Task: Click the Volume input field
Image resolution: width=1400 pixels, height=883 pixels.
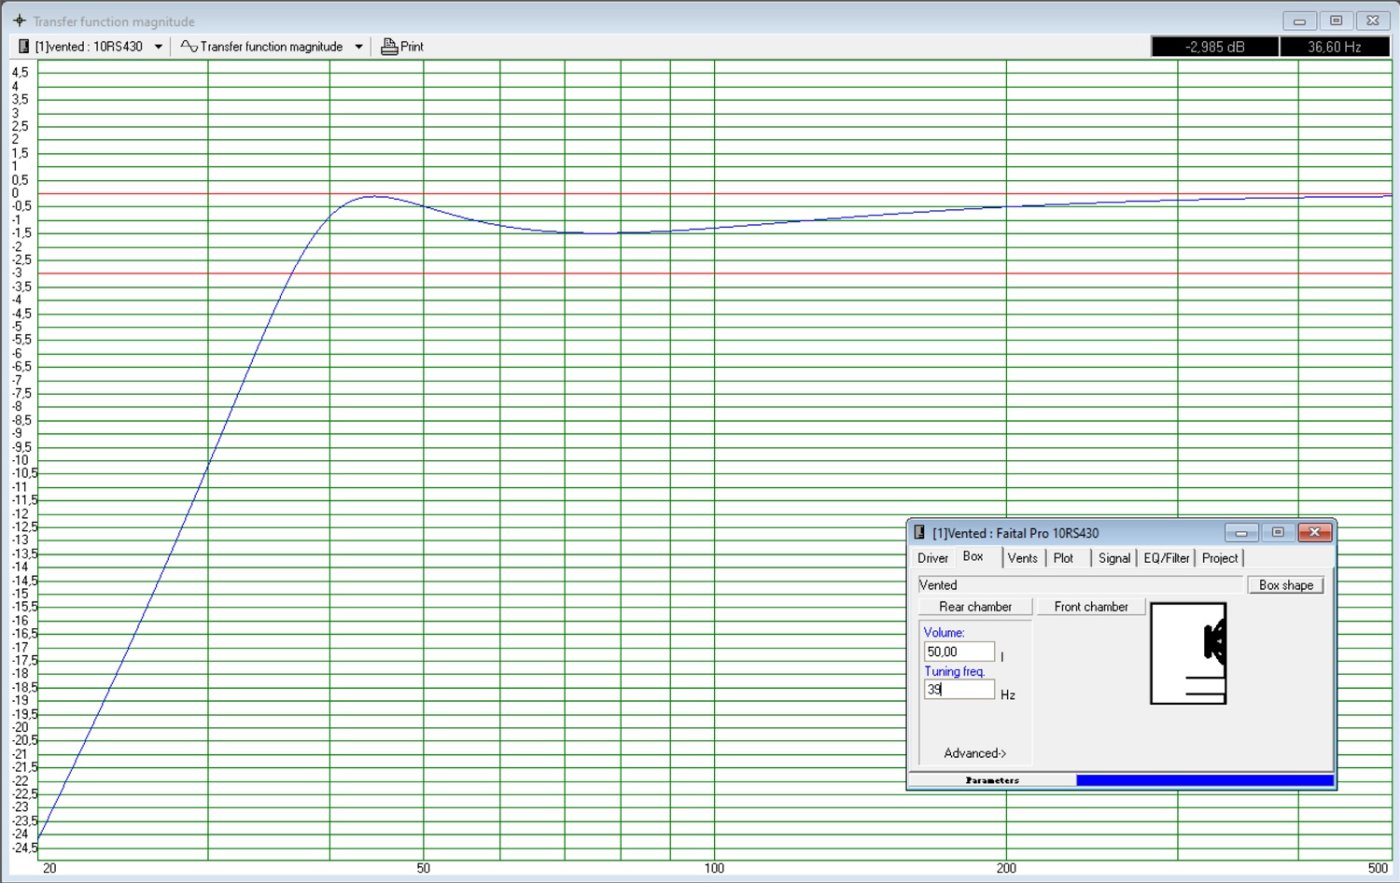Action: click(959, 652)
